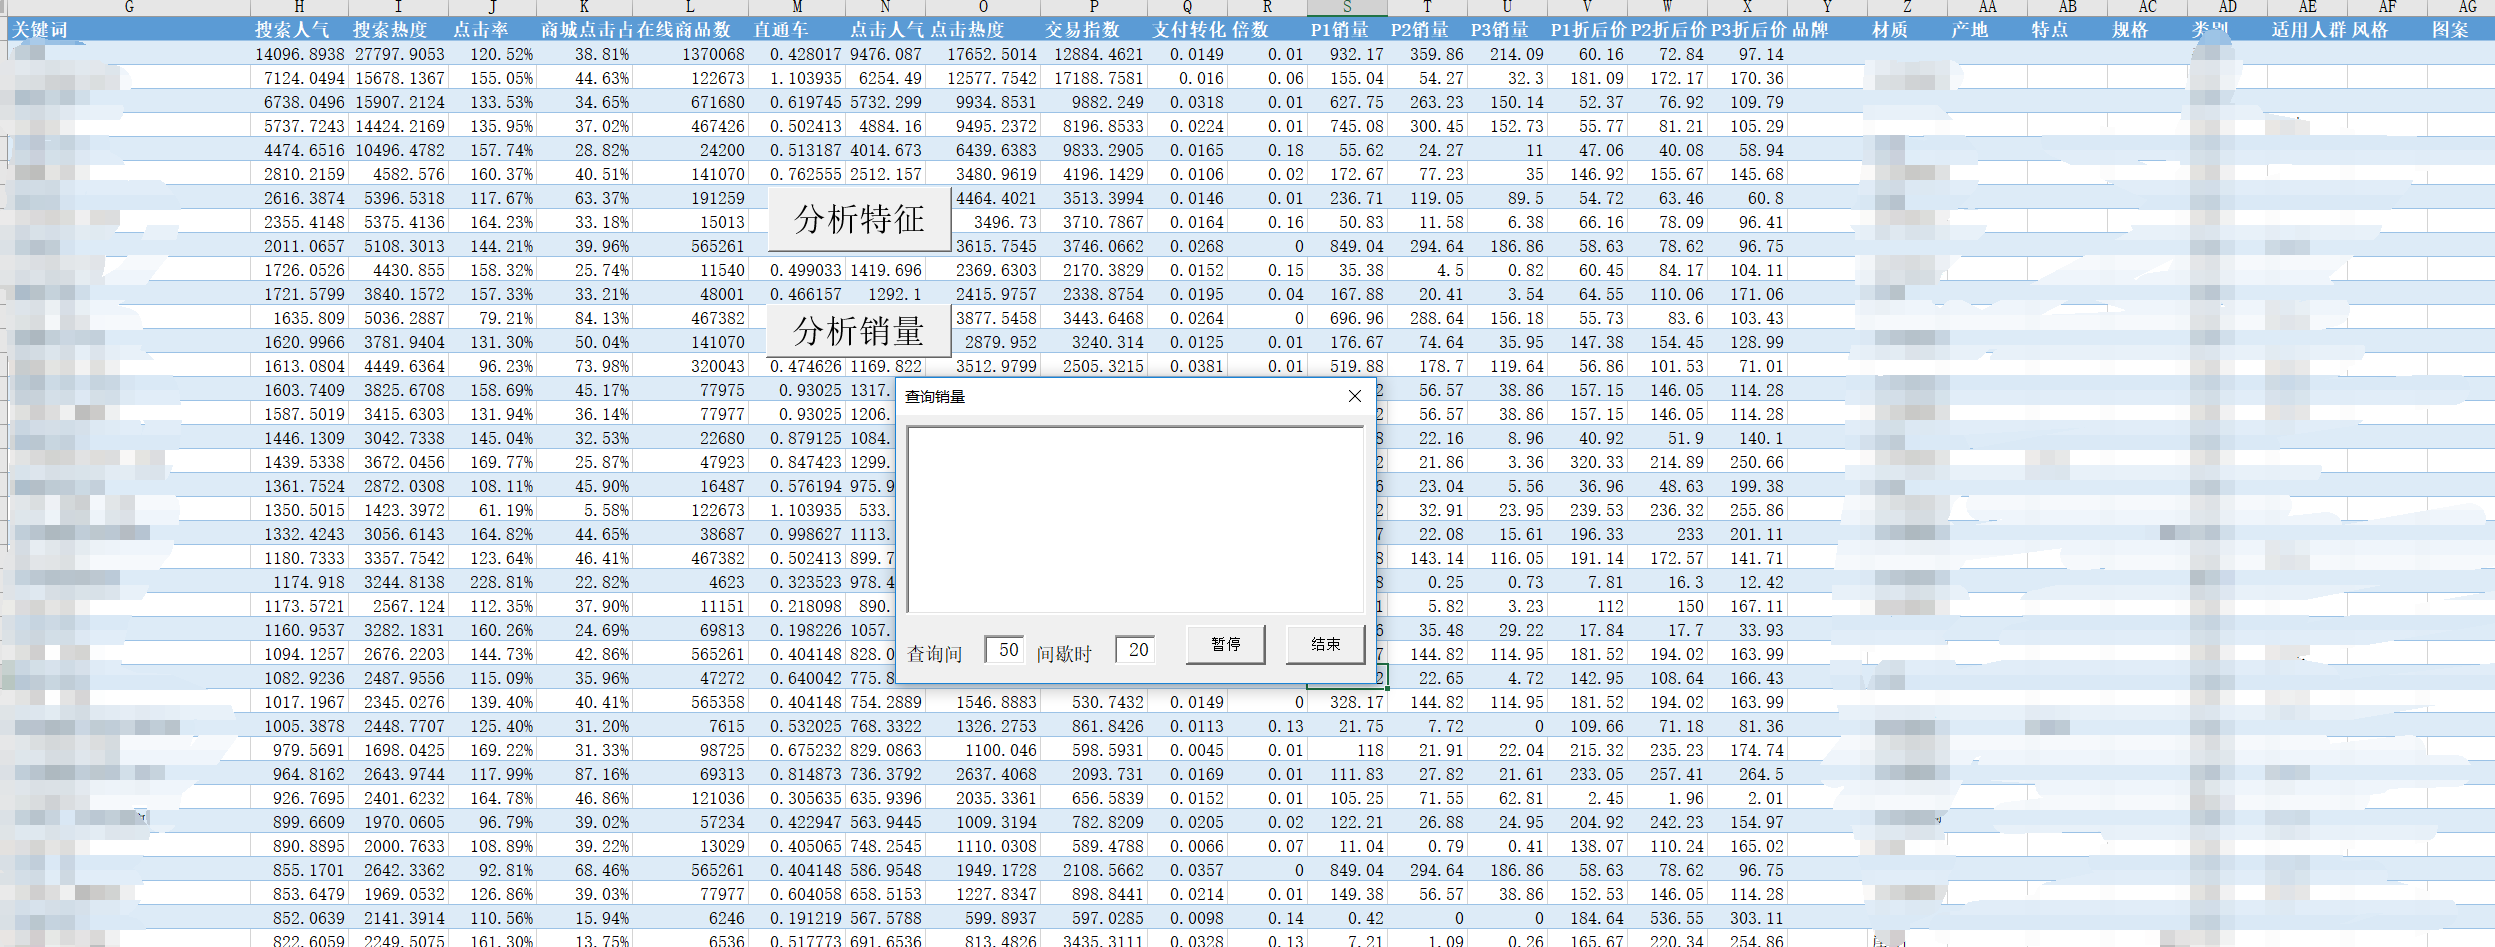2495x947 pixels.
Task: Select column L header
Action: tap(690, 7)
